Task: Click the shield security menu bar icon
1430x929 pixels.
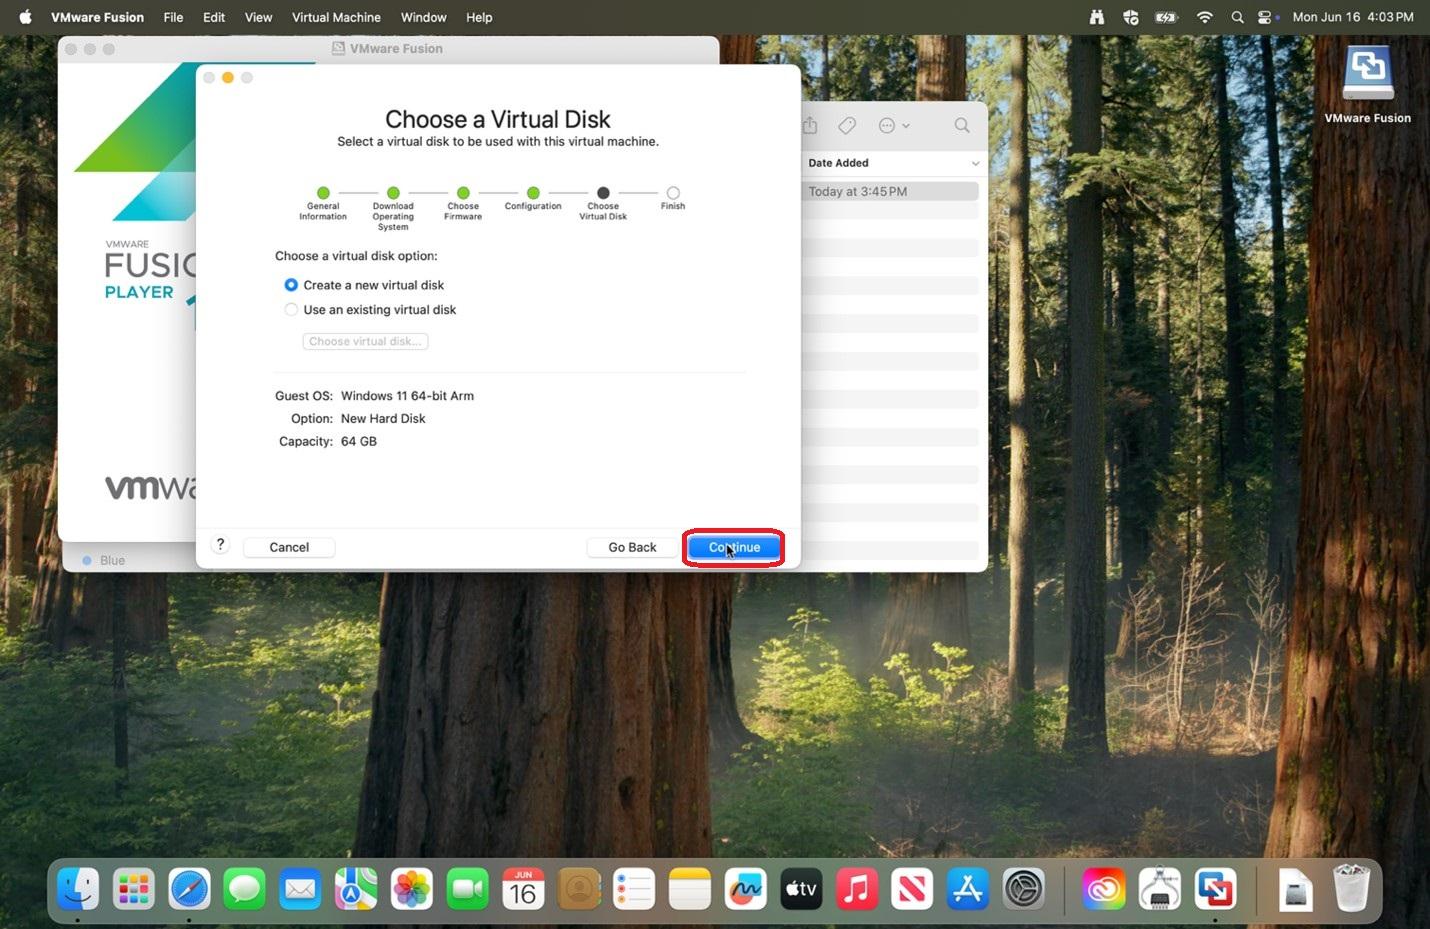Action: (x=1131, y=17)
